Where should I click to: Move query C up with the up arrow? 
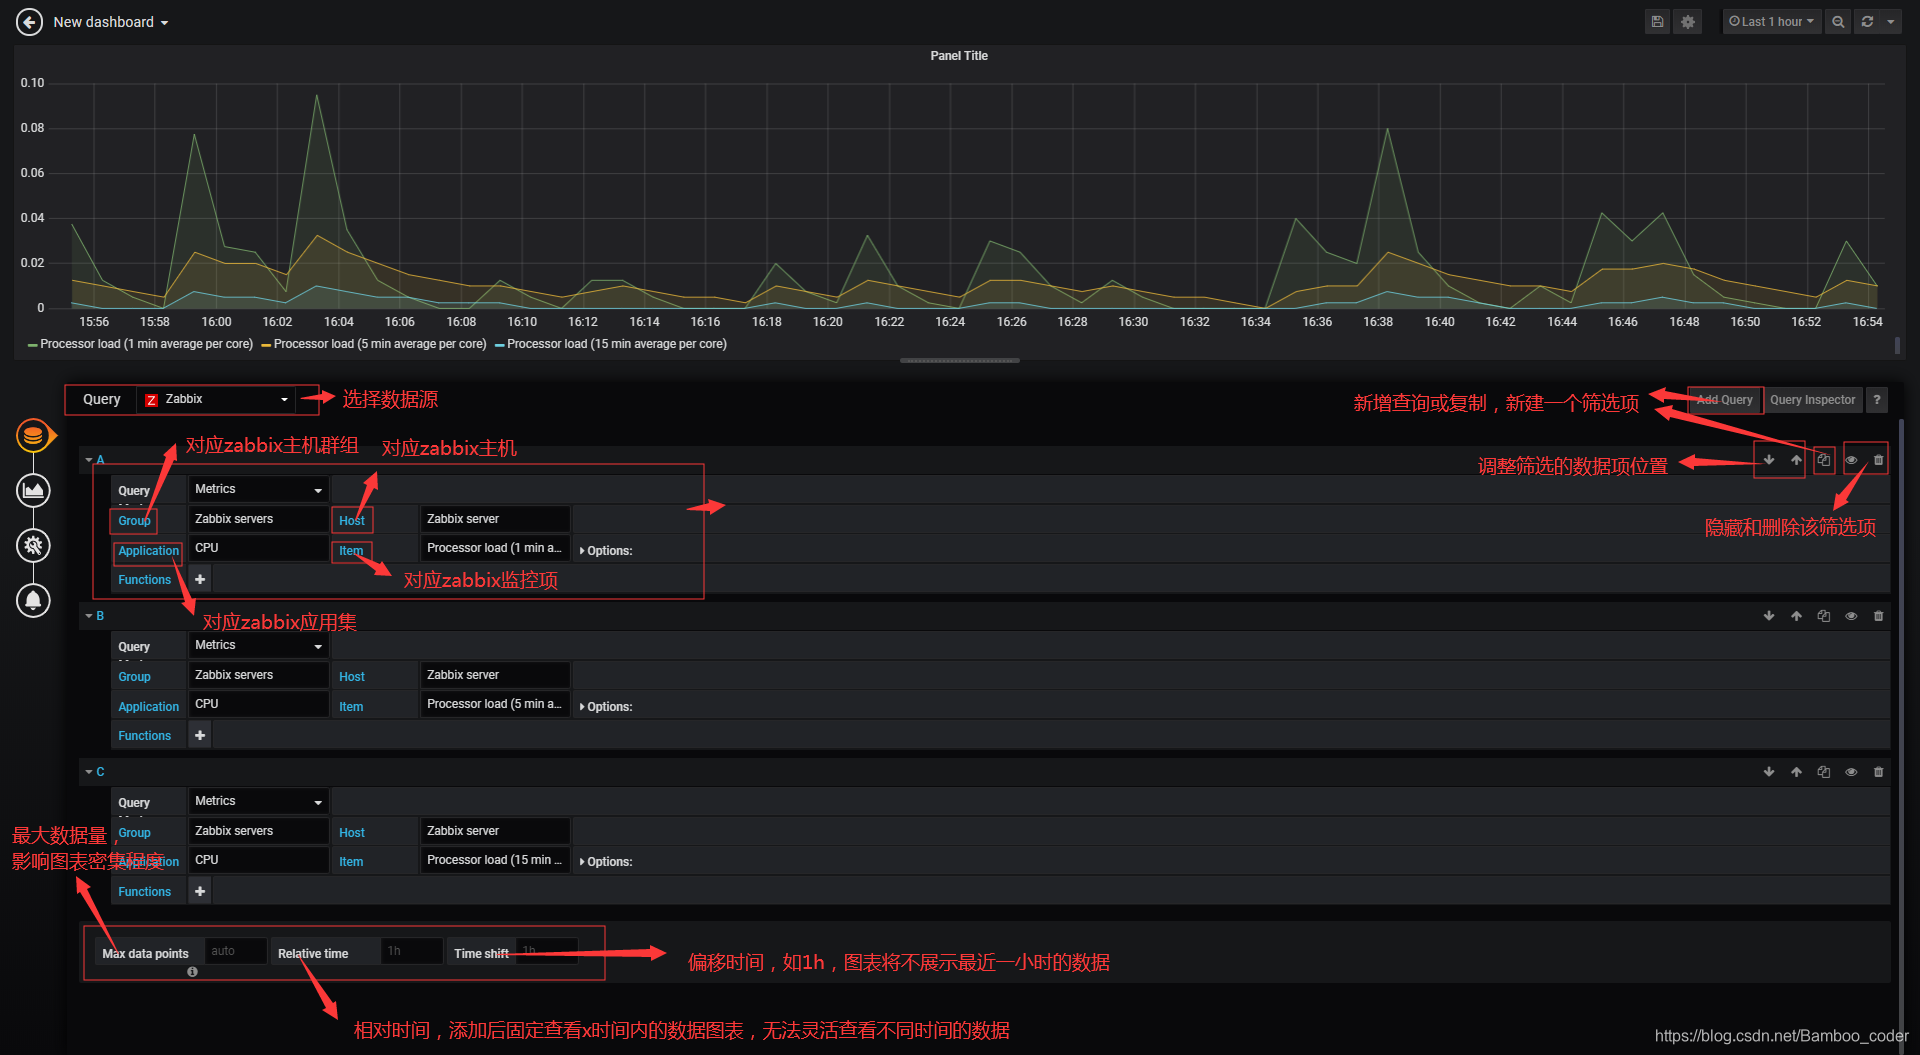(1796, 772)
